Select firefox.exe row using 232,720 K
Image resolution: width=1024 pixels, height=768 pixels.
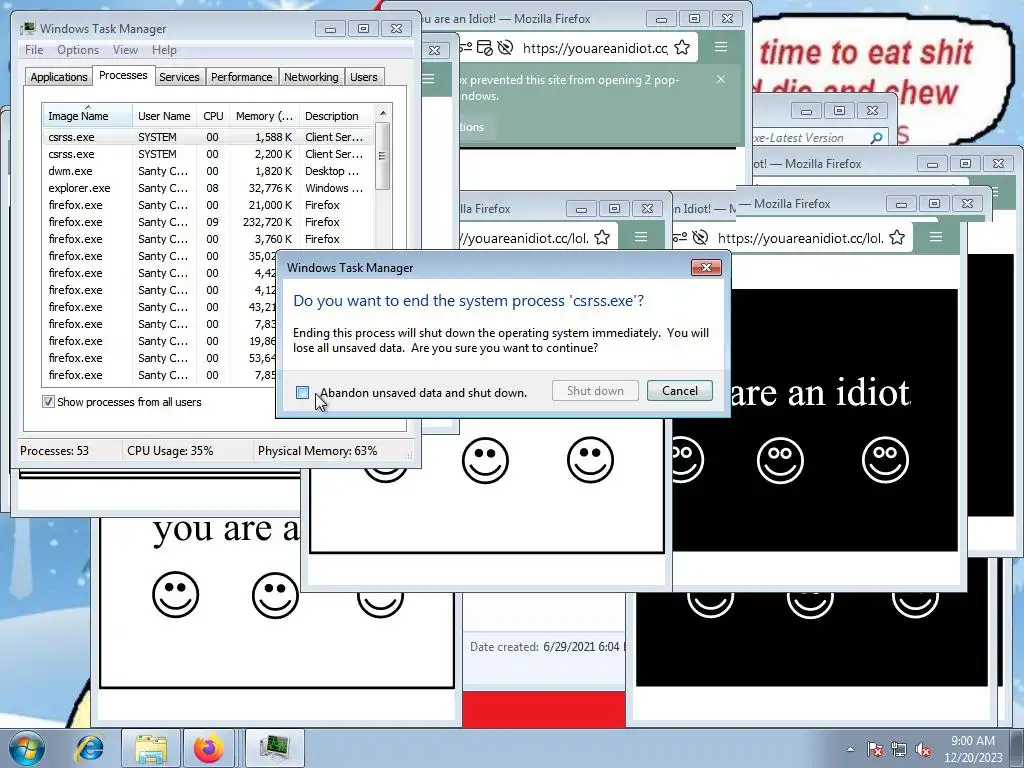point(209,222)
